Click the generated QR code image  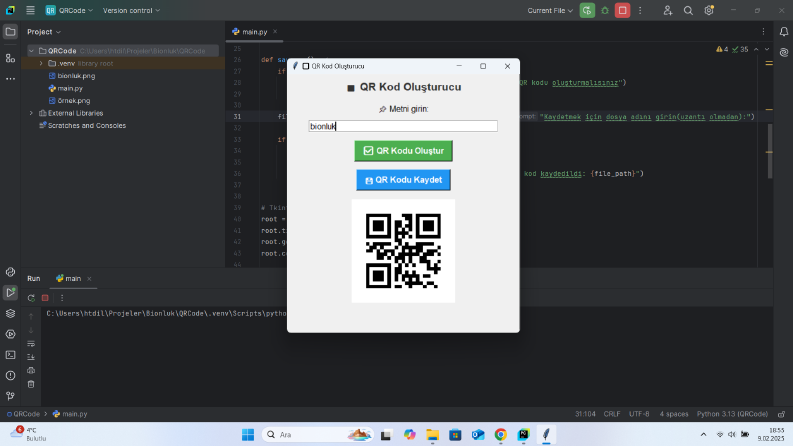[403, 251]
